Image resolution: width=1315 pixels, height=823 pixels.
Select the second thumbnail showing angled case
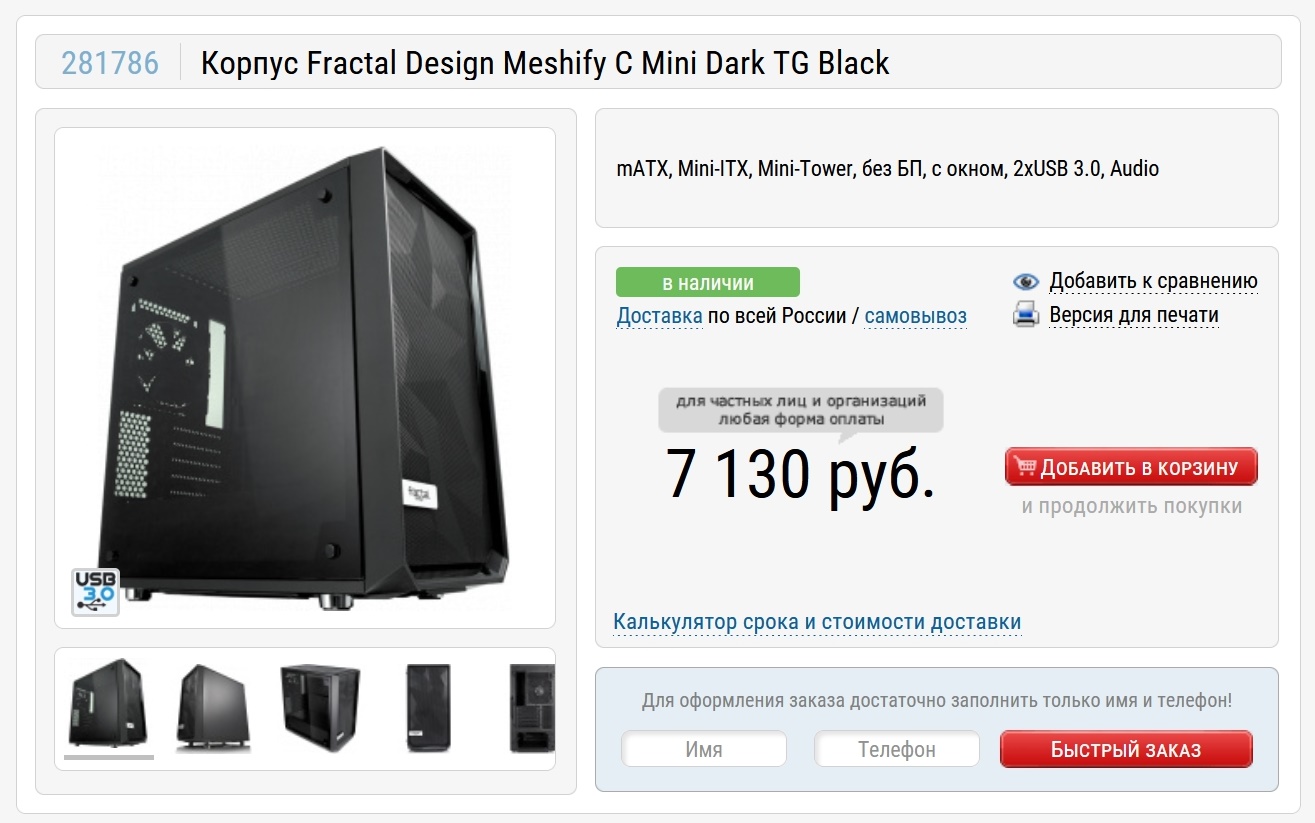point(214,706)
